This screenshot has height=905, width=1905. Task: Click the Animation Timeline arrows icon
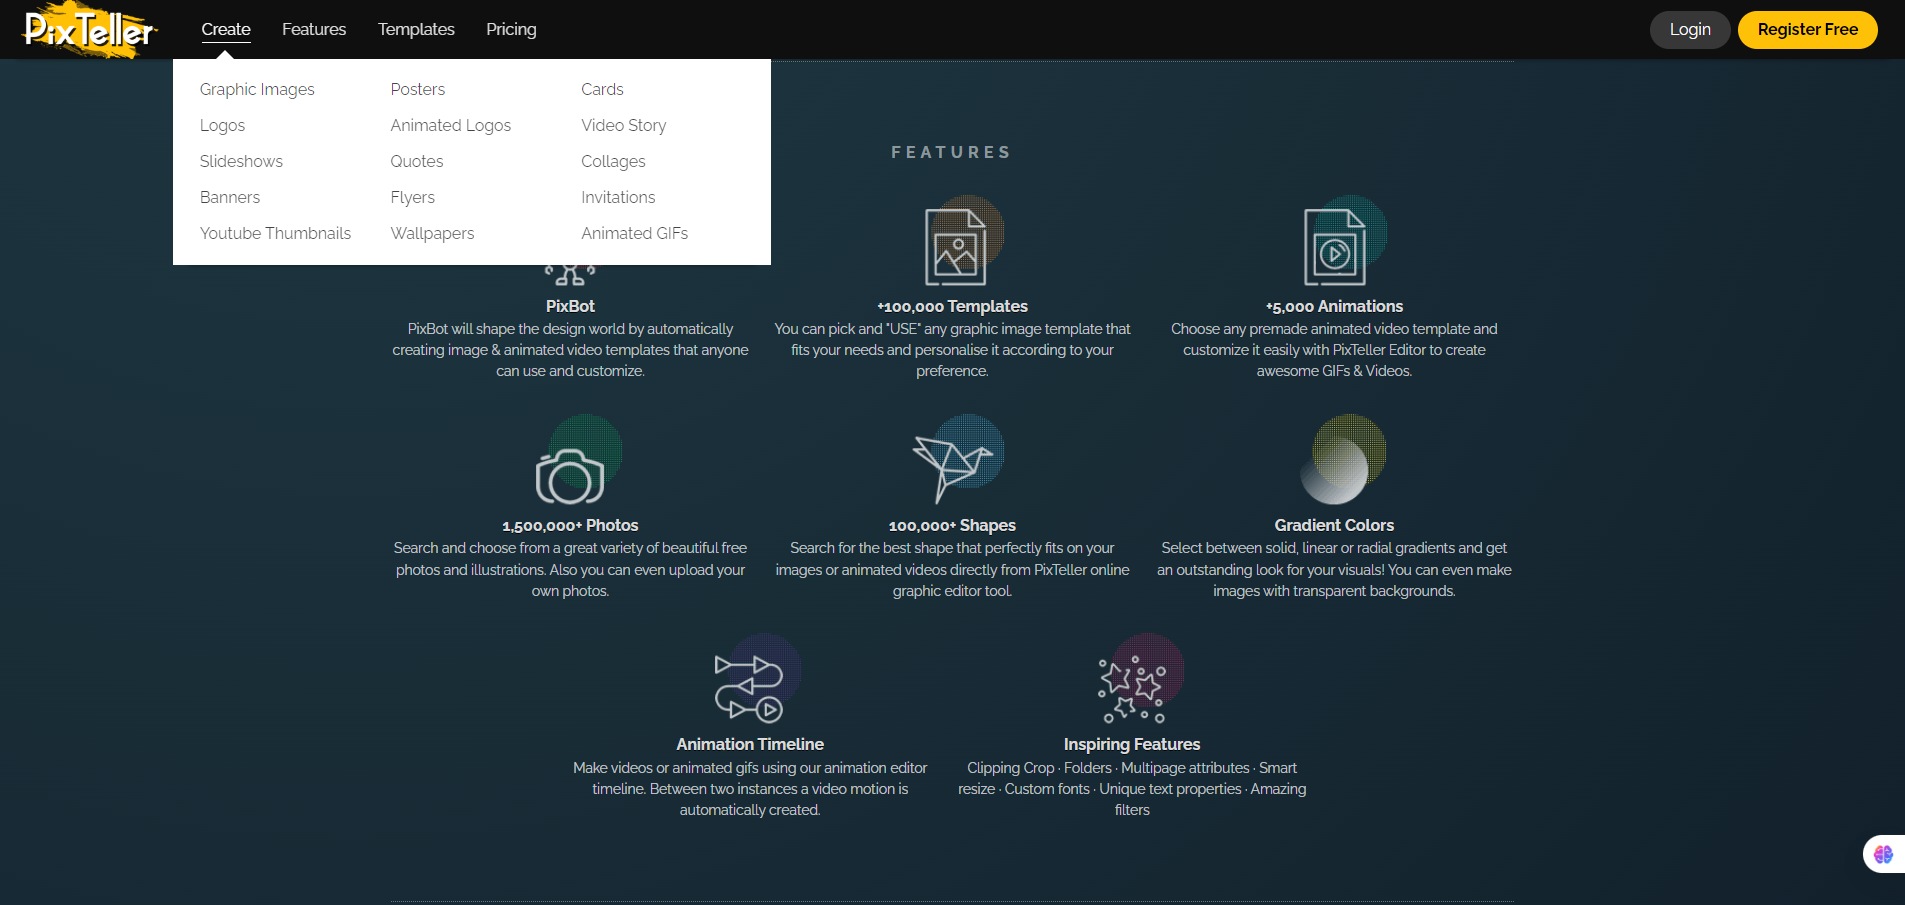coord(749,687)
